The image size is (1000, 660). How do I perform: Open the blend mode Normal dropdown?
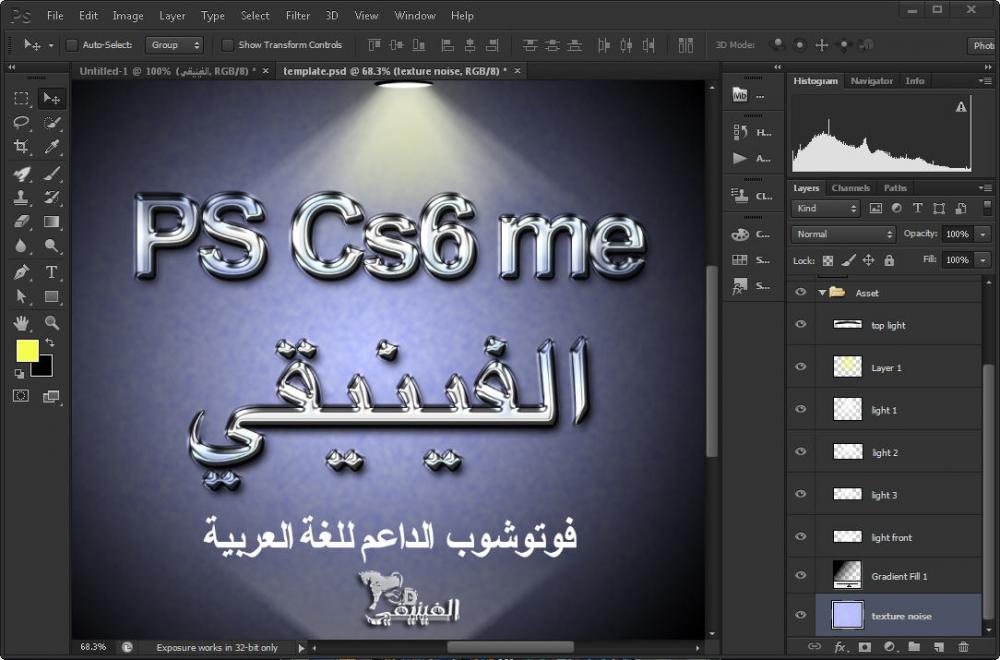point(844,234)
